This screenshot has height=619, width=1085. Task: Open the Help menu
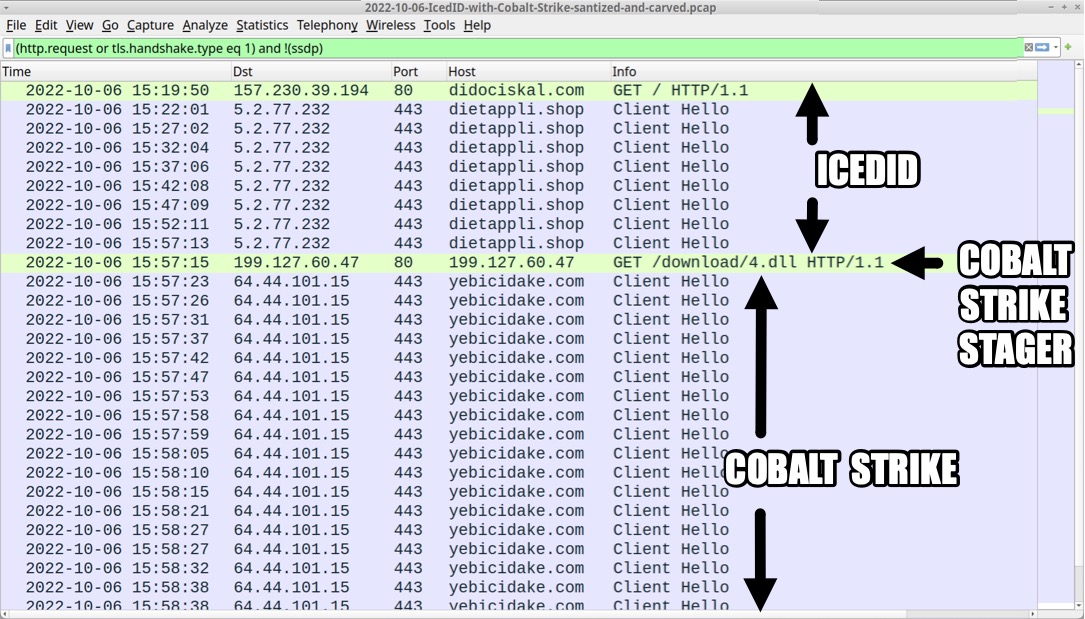[x=477, y=26]
